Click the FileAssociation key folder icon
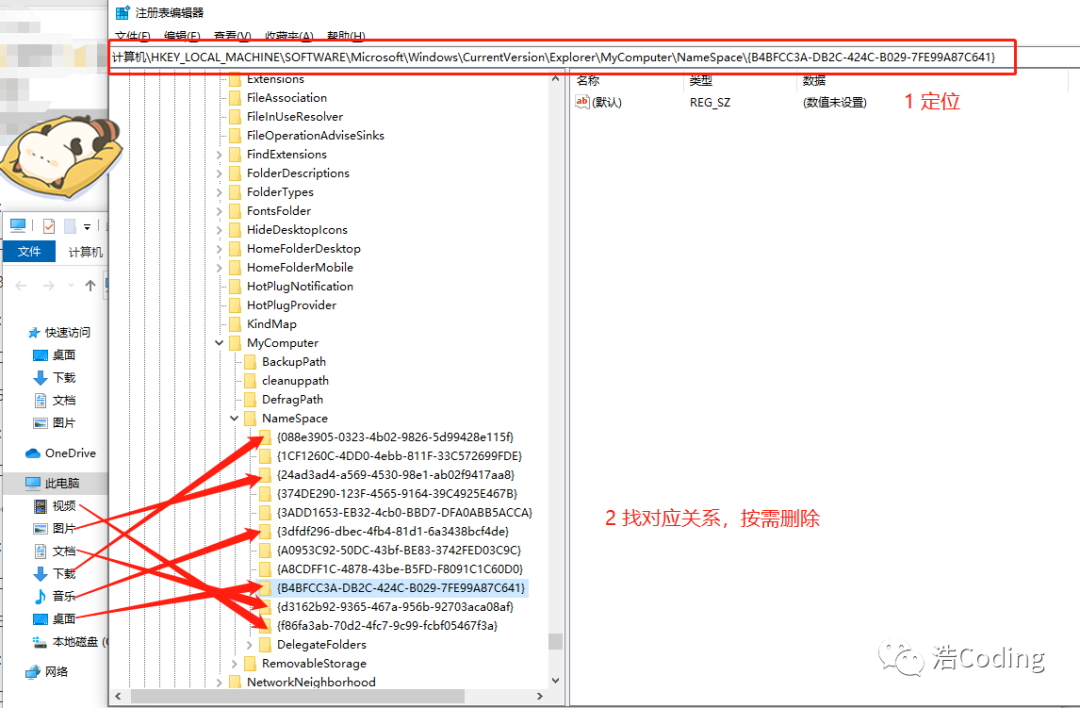Screen dimensions: 1080x708 coord(235,98)
